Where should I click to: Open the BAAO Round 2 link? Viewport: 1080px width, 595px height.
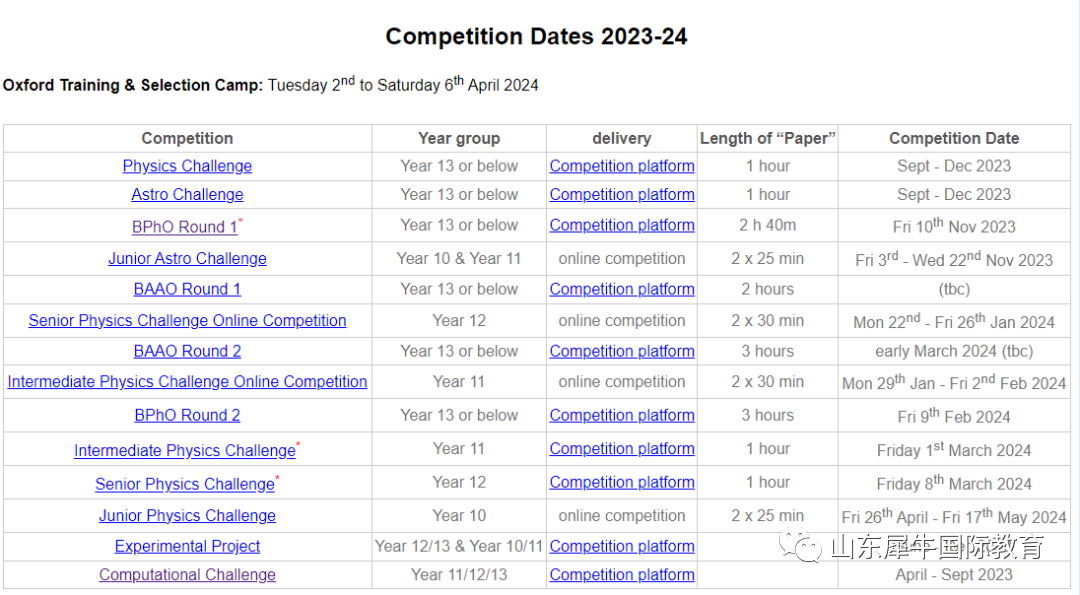(187, 351)
